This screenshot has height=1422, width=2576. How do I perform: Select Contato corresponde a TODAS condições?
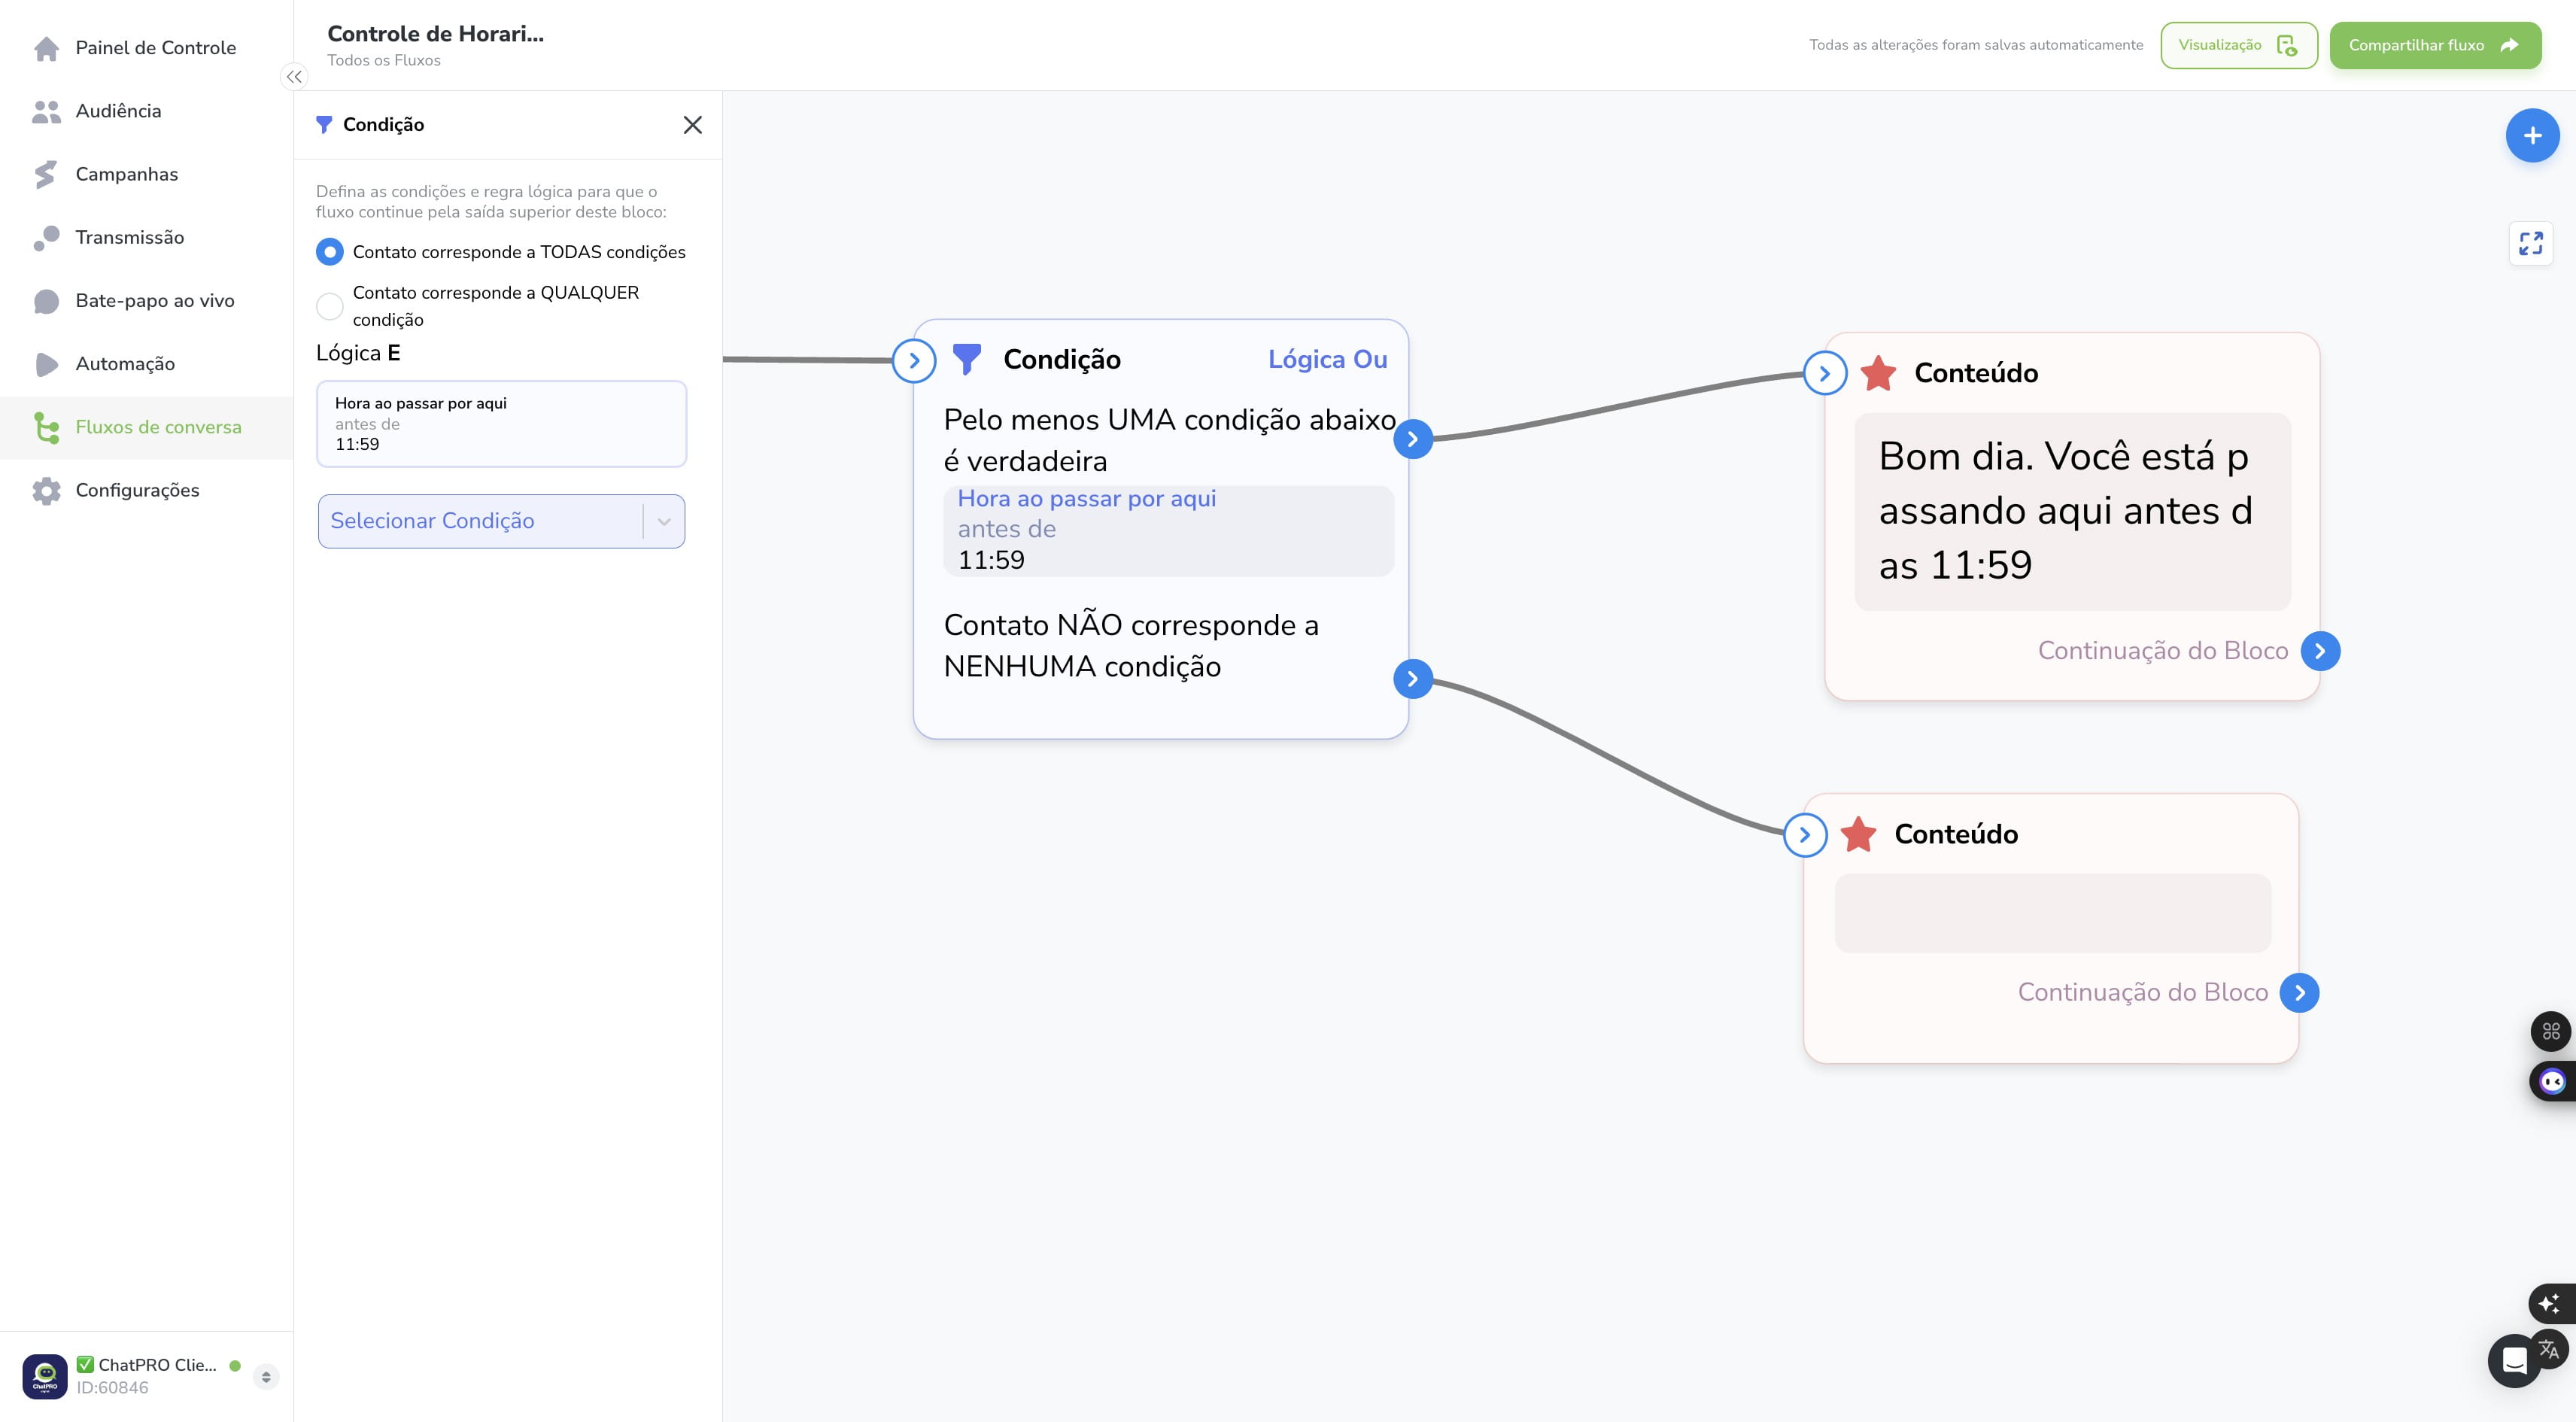point(329,252)
